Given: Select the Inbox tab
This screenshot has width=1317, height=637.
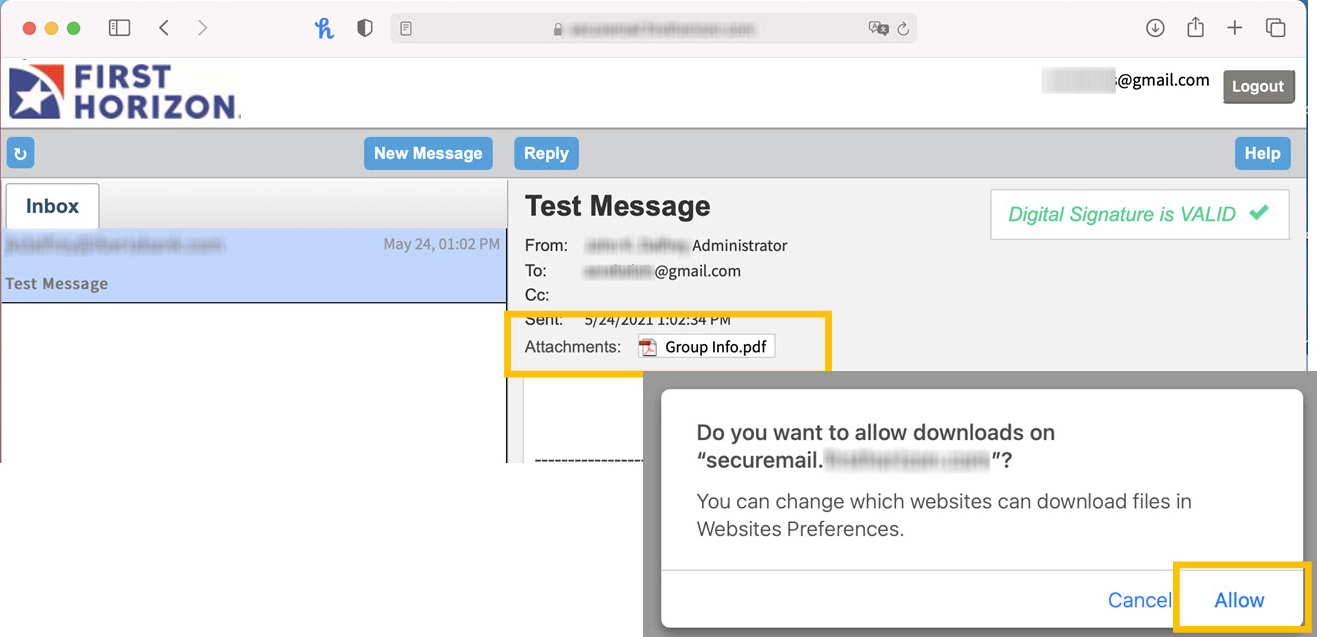Looking at the screenshot, I should [x=52, y=206].
